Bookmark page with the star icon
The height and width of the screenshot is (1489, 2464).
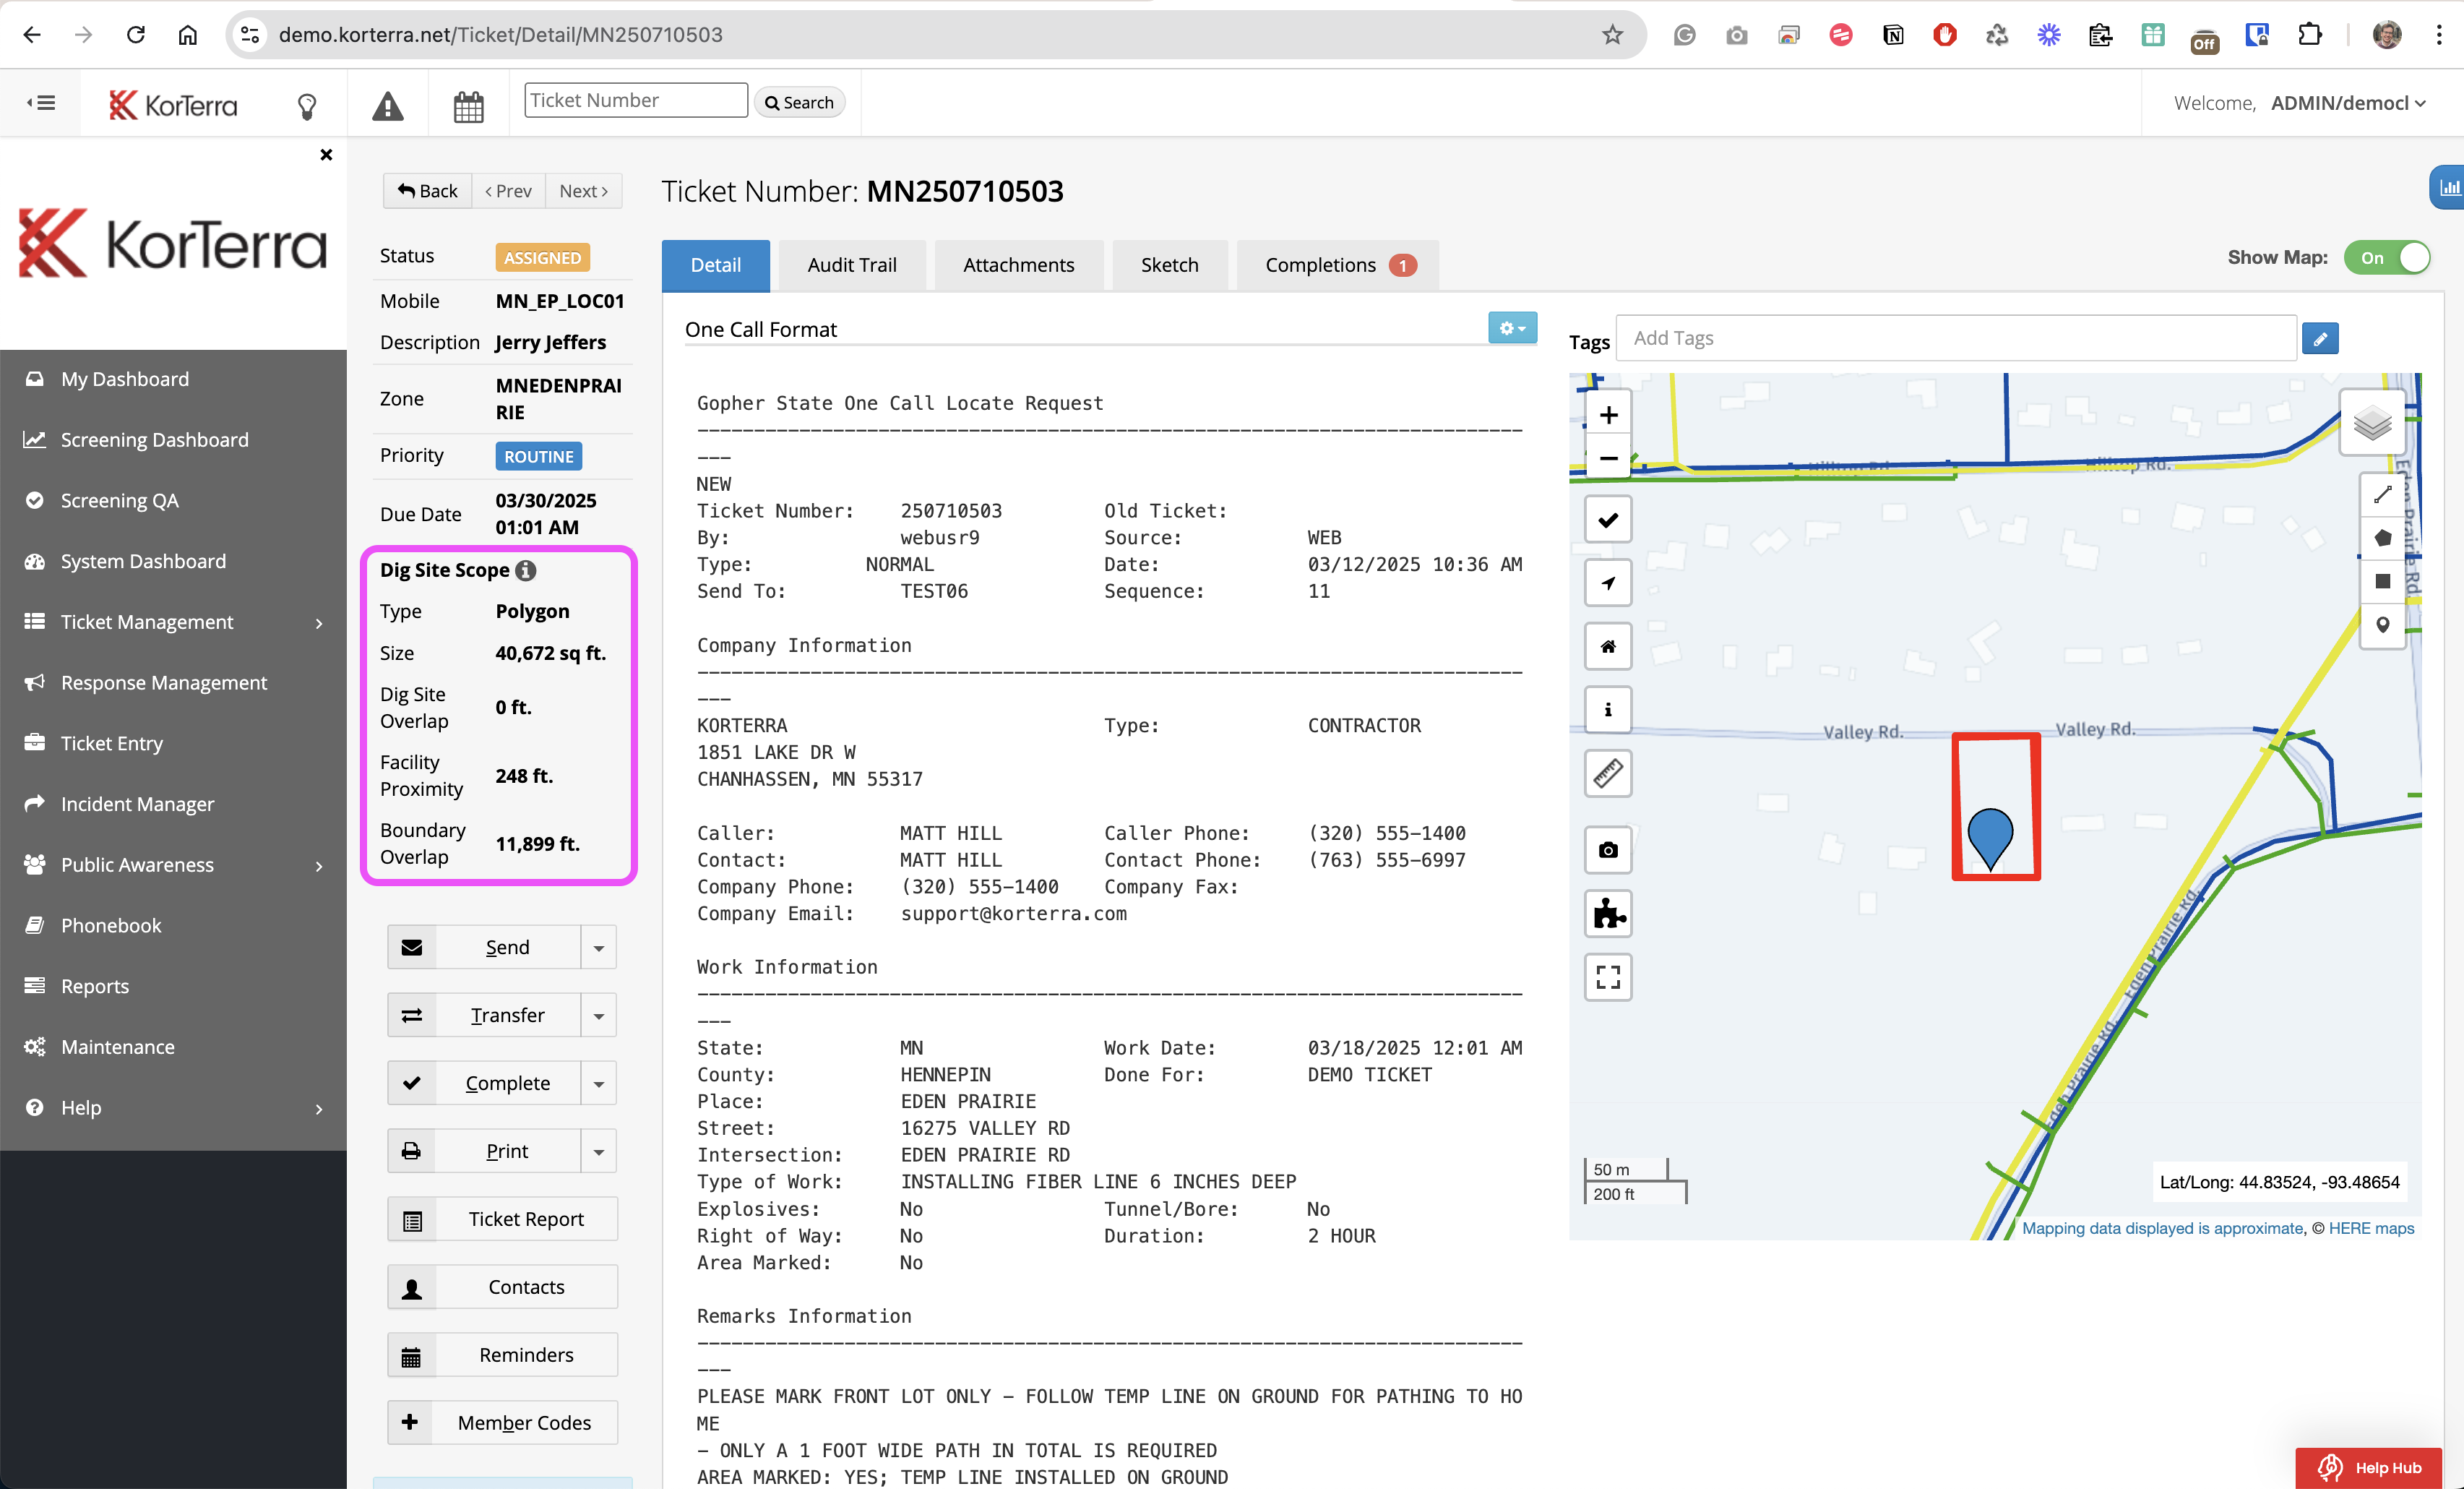click(1612, 35)
